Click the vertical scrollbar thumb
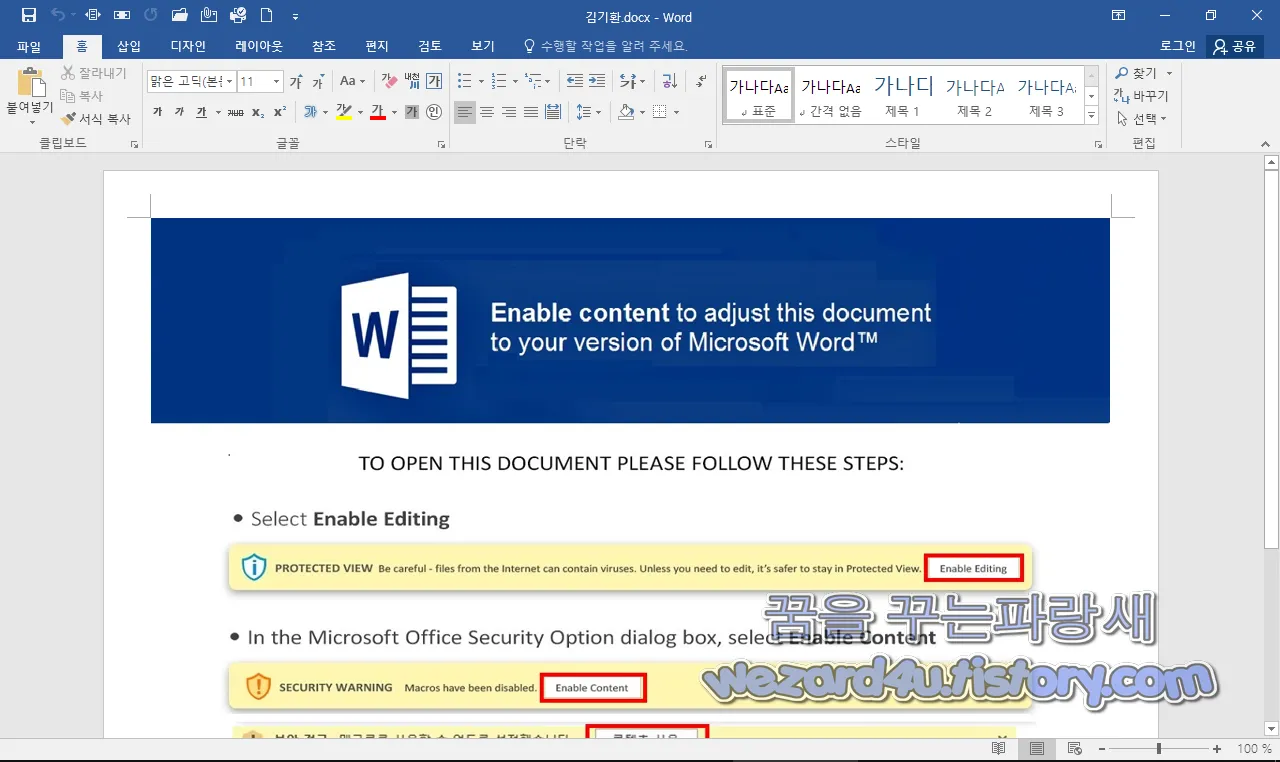The height and width of the screenshot is (762, 1280). 1271,360
